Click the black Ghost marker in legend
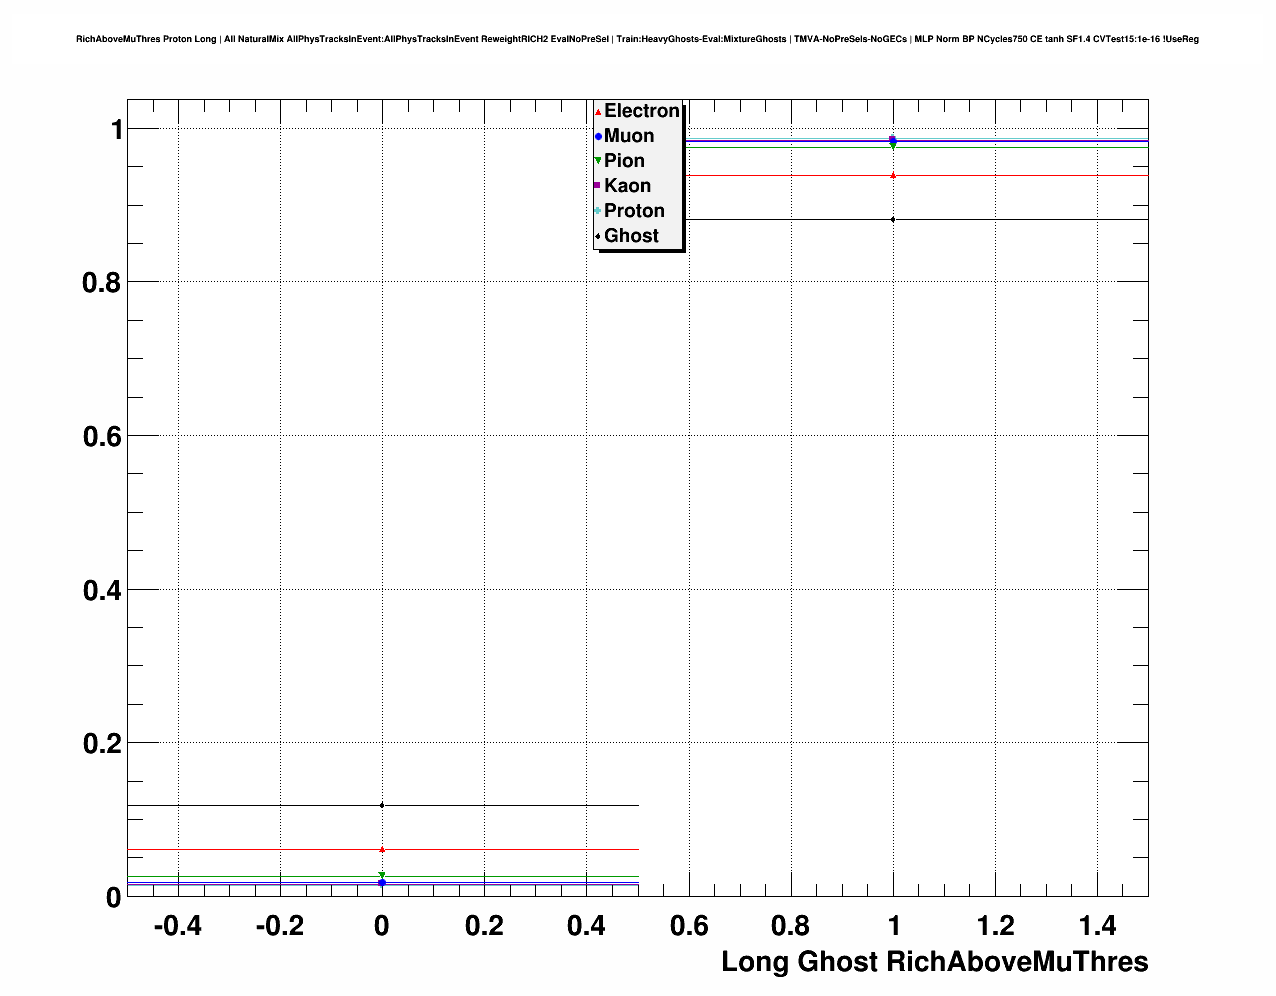Screen dimensions: 1276x996 click(x=598, y=236)
